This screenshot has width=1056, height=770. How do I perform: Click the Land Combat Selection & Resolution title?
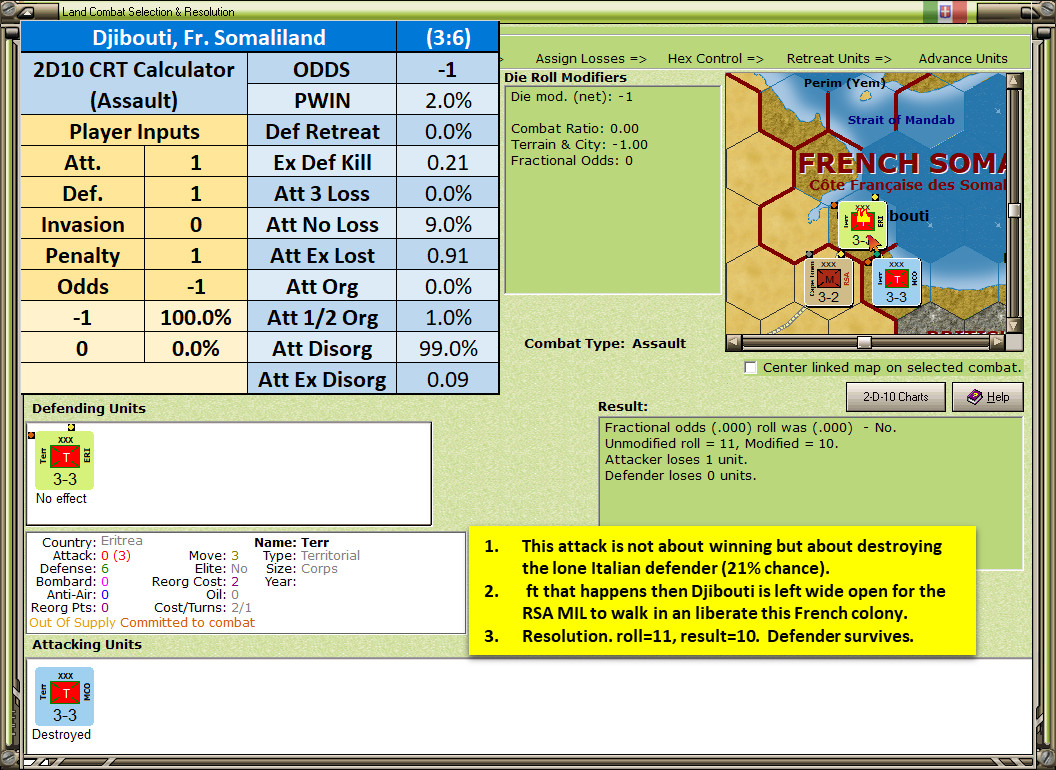[148, 11]
